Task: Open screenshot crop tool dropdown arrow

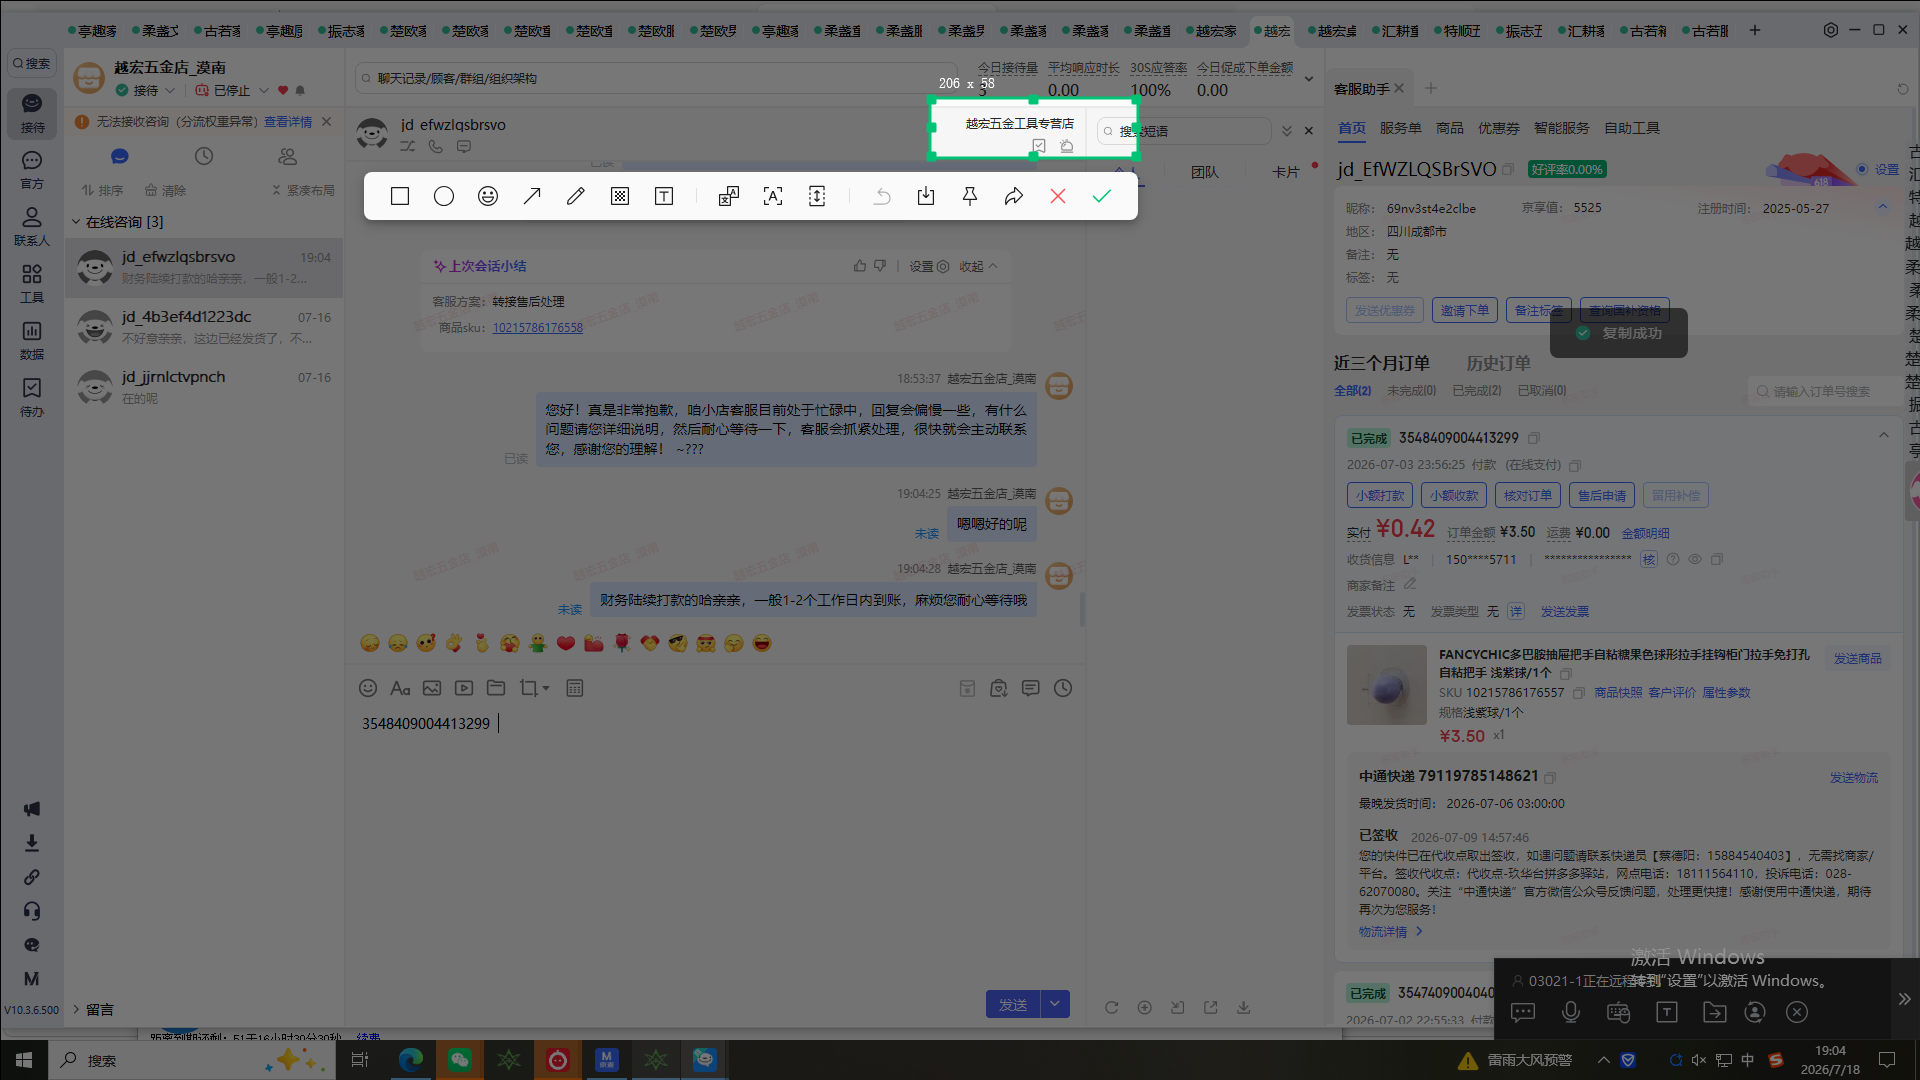Action: (546, 689)
